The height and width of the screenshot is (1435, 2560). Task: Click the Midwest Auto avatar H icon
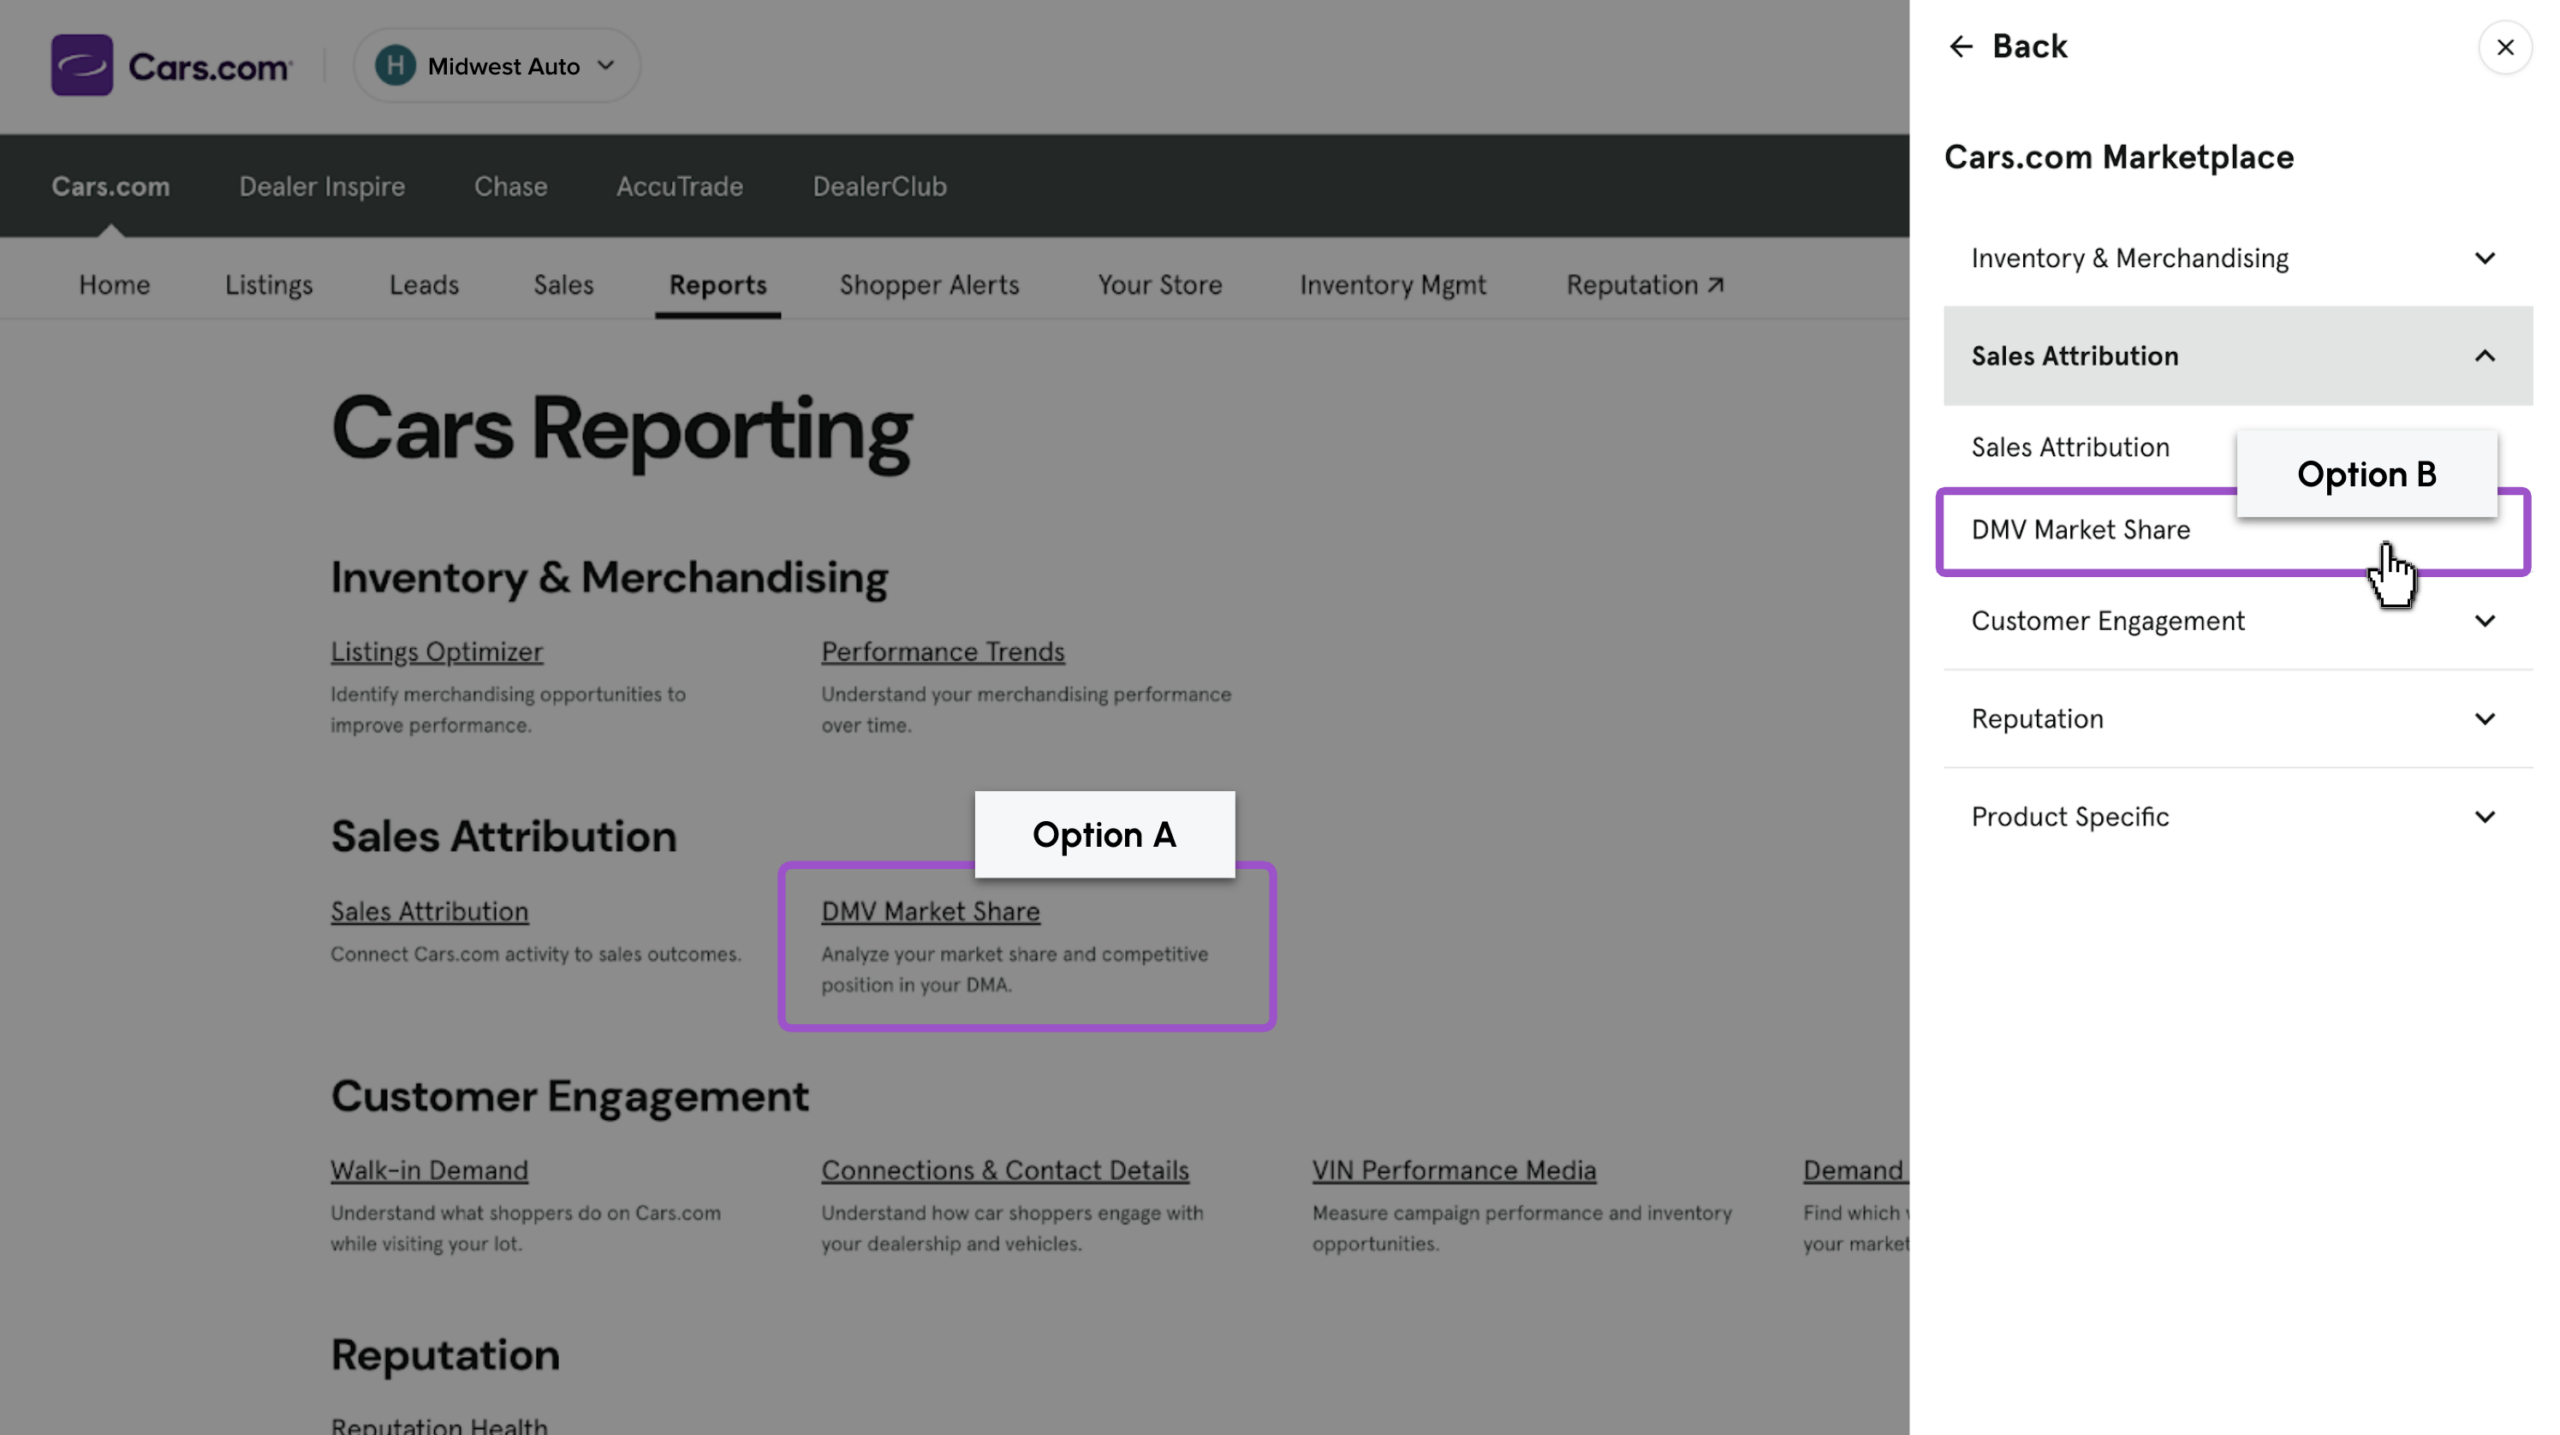pos(395,66)
